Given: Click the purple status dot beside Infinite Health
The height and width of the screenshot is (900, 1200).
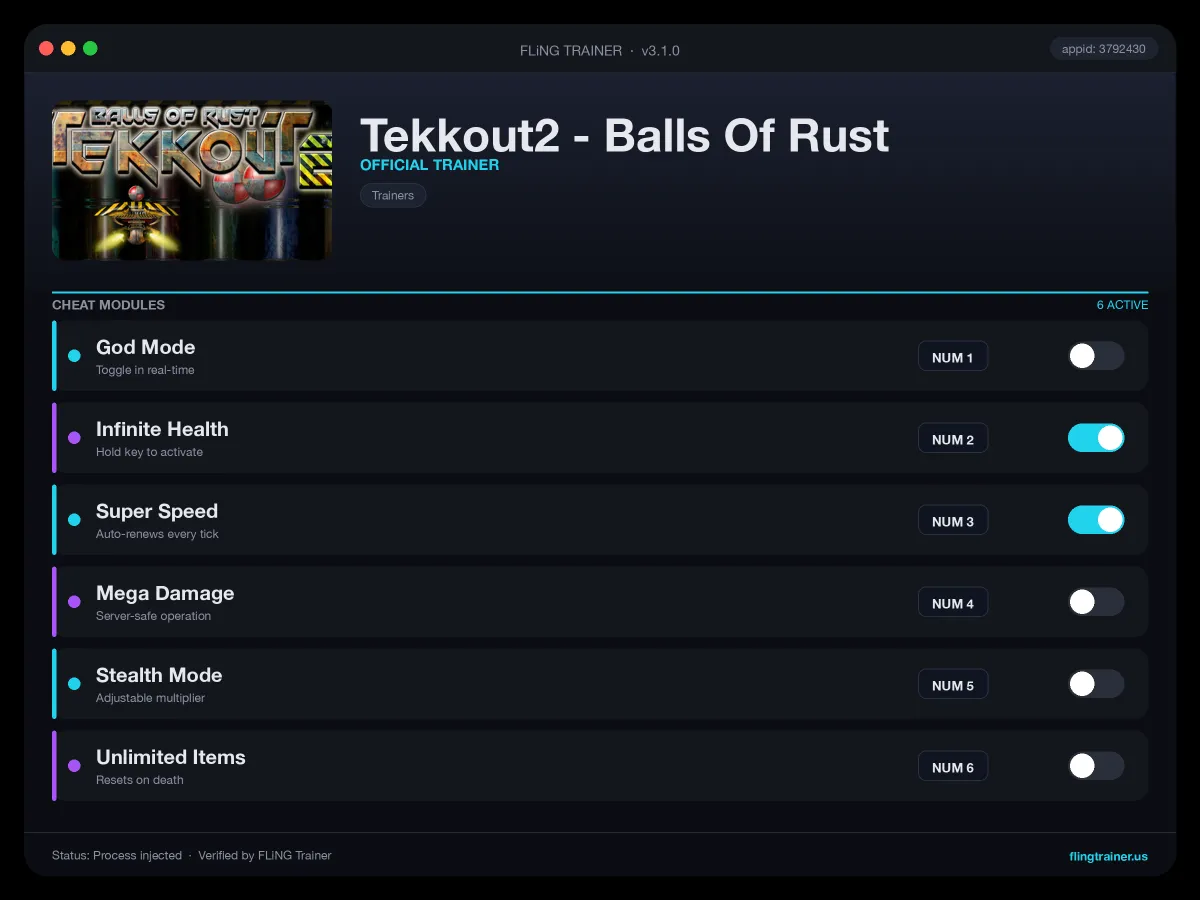Looking at the screenshot, I should coord(74,438).
